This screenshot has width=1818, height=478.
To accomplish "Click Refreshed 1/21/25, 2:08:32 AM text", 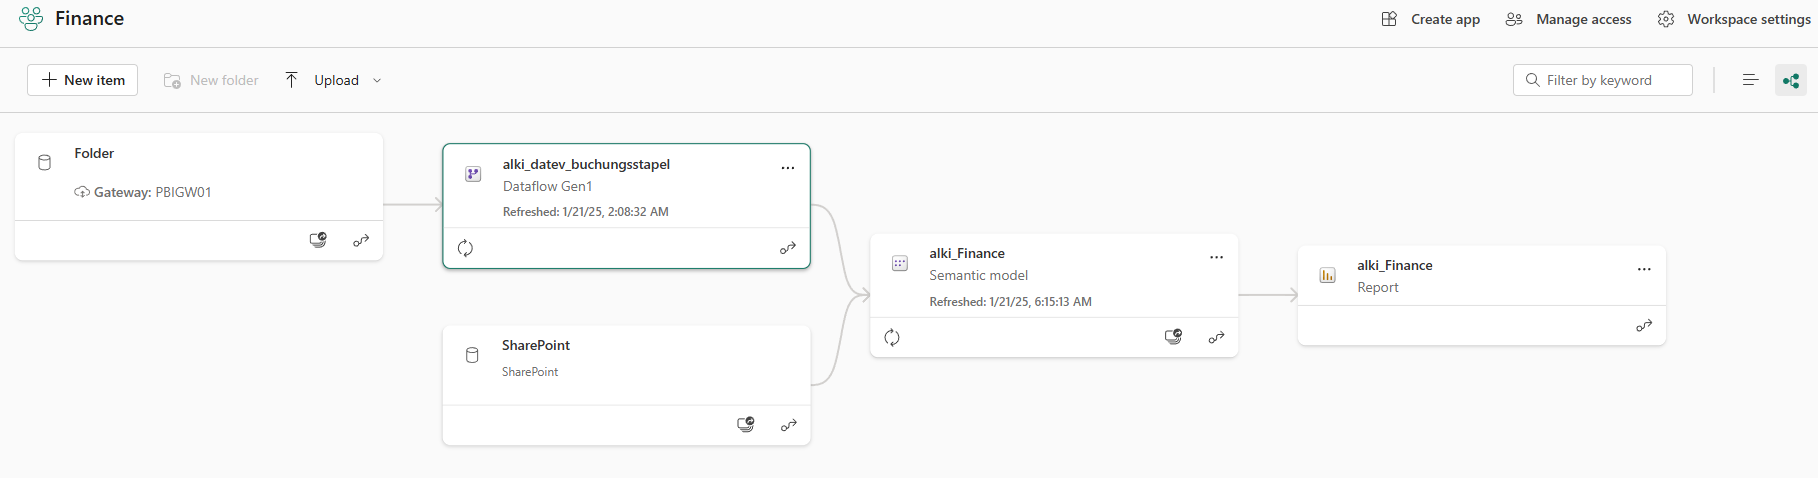I will tap(586, 212).
